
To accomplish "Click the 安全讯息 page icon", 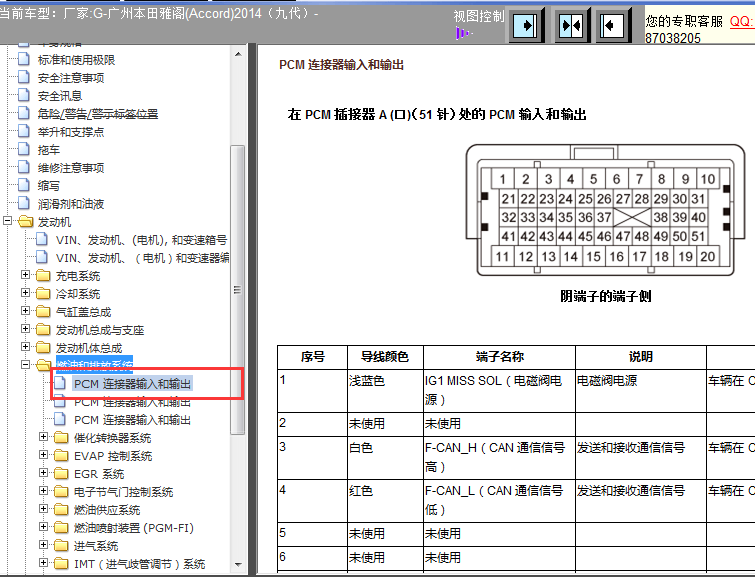I will pos(24,95).
